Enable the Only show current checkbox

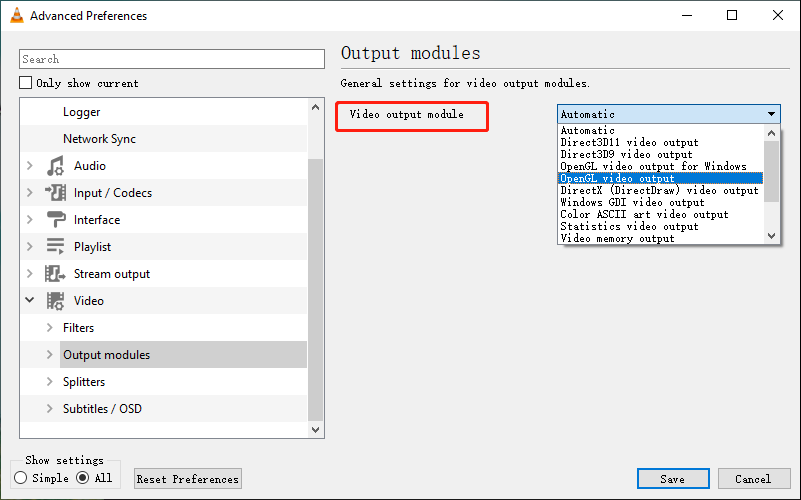pos(26,82)
